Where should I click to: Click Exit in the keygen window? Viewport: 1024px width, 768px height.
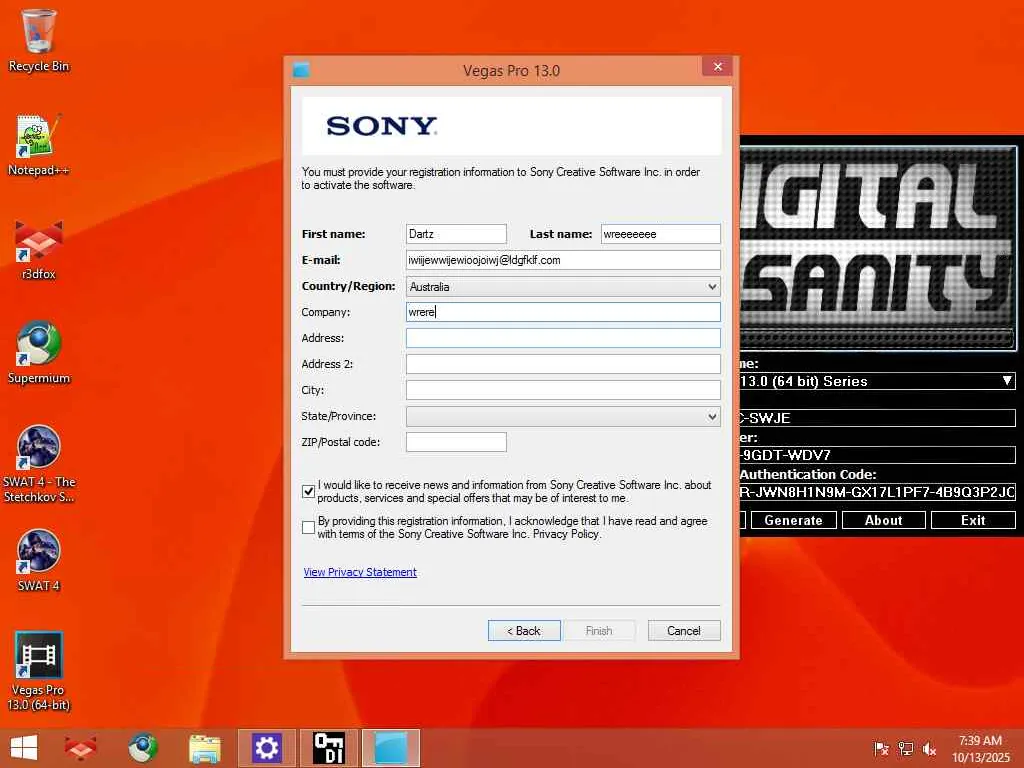point(973,520)
